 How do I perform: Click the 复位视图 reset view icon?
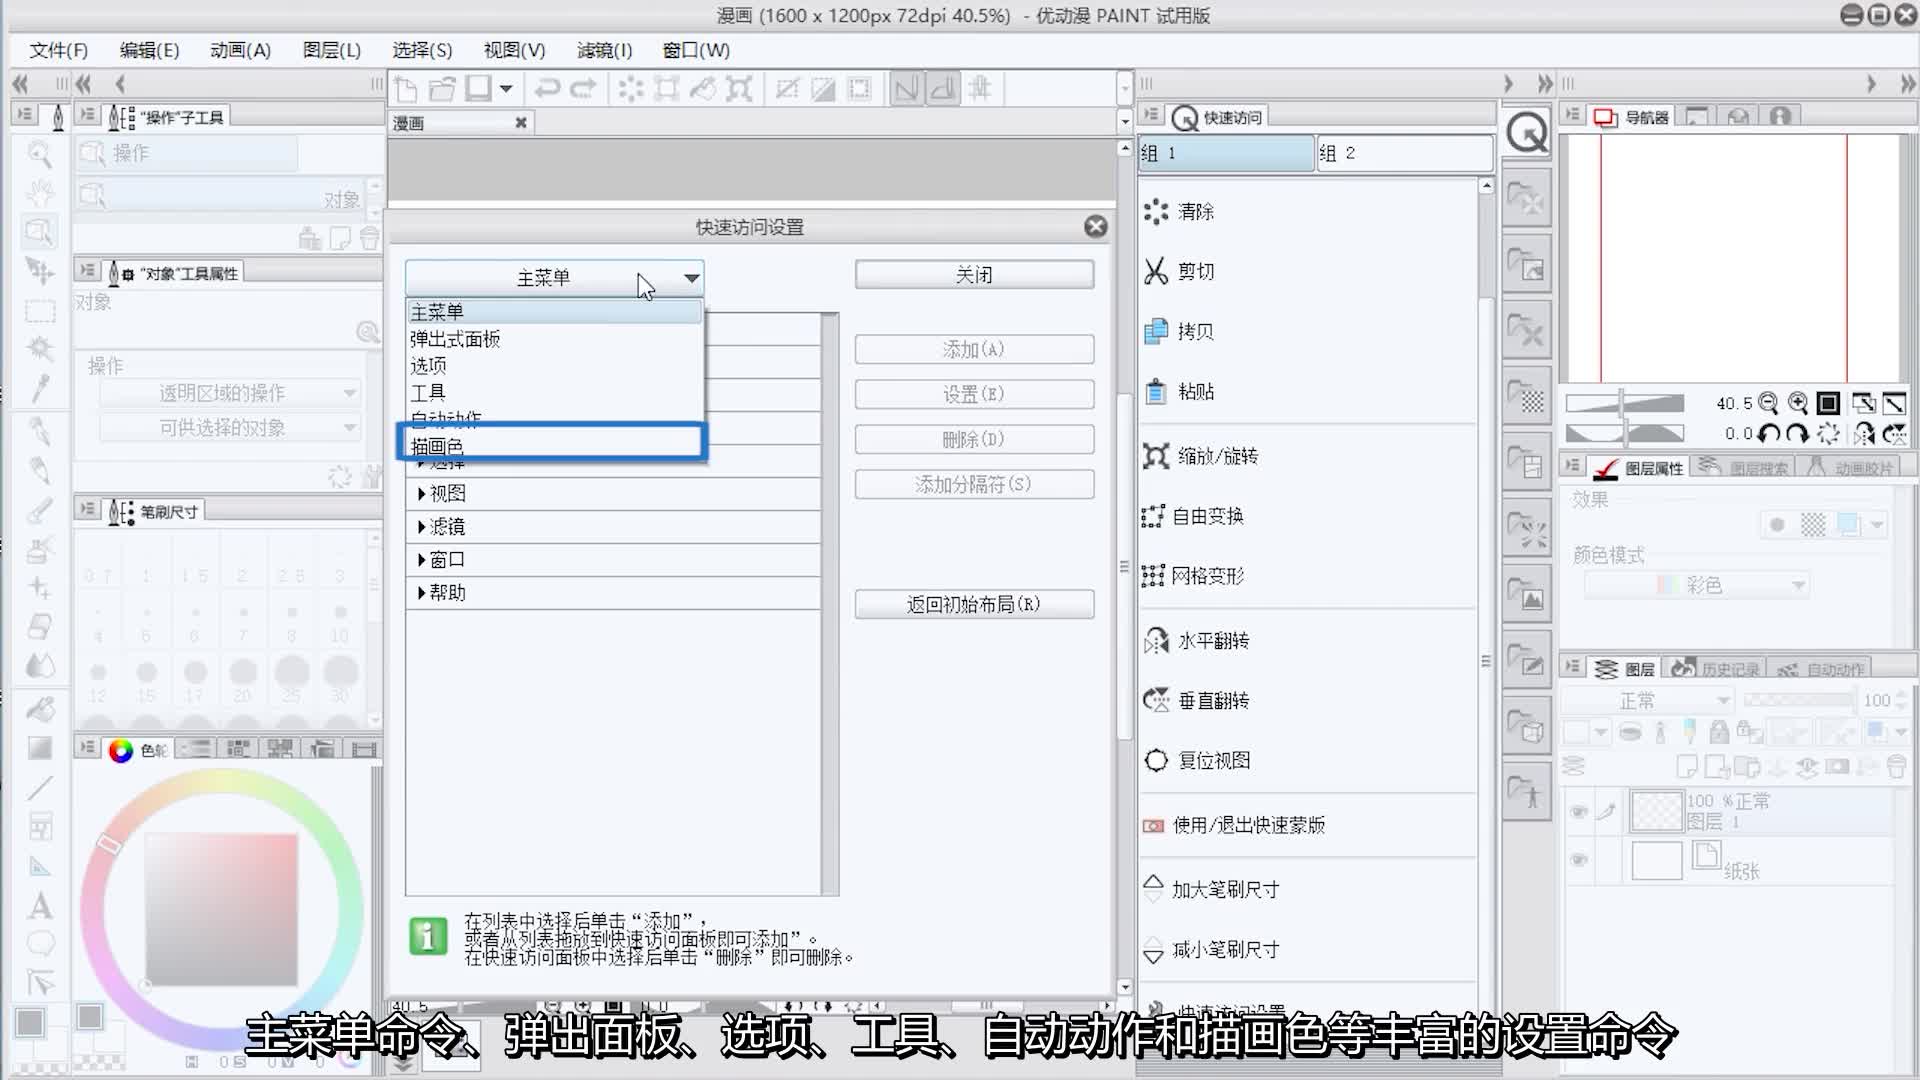click(1156, 760)
